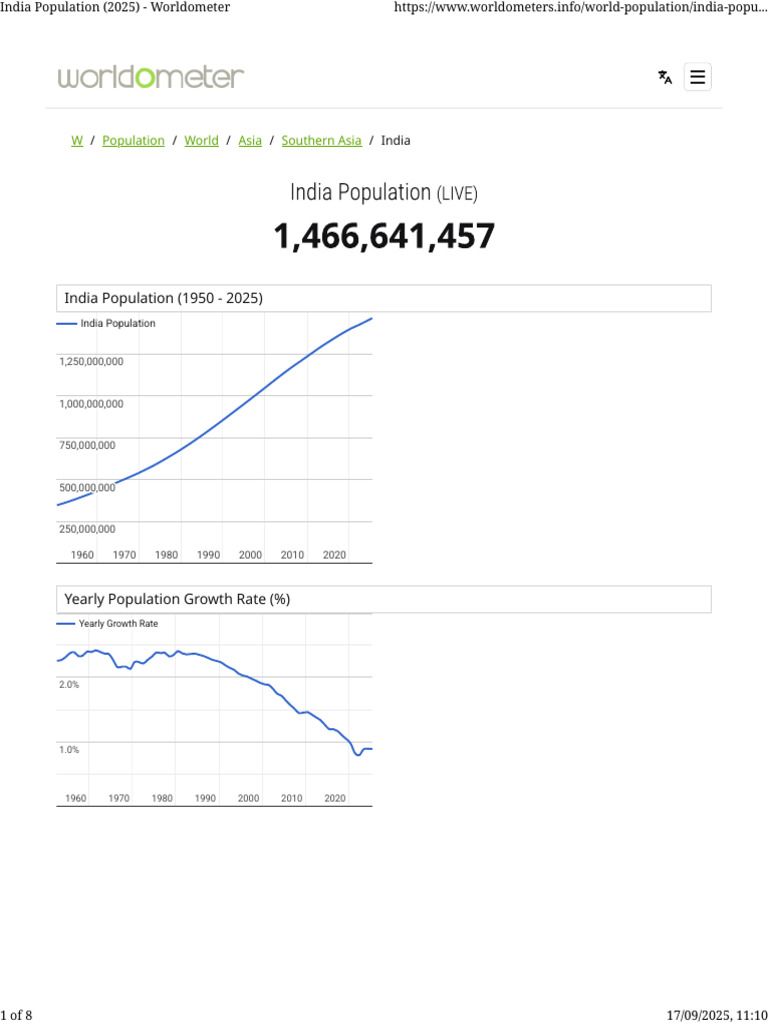Select the Southern Asia breadcrumb link
Screen dimensions: 768x1024
(321, 141)
